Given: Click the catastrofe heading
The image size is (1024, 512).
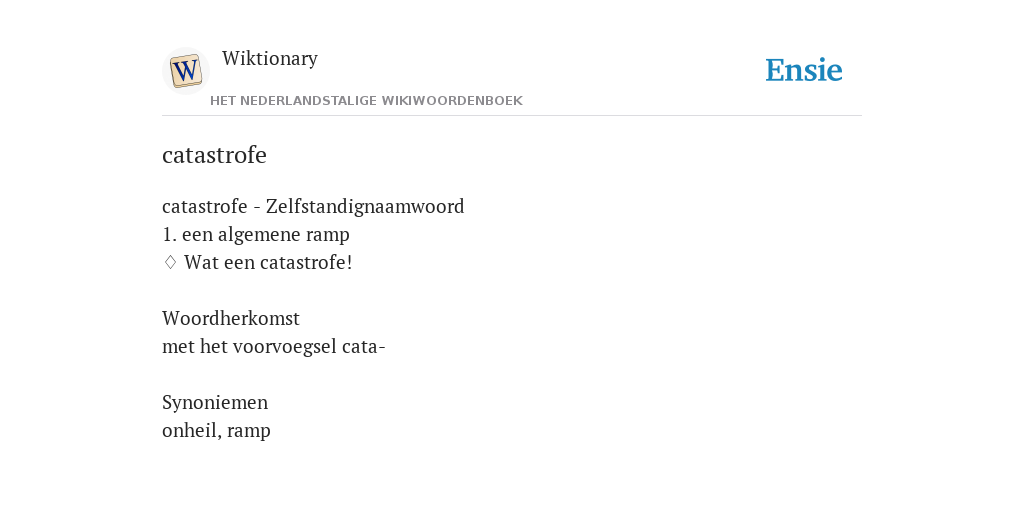Looking at the screenshot, I should click(214, 155).
